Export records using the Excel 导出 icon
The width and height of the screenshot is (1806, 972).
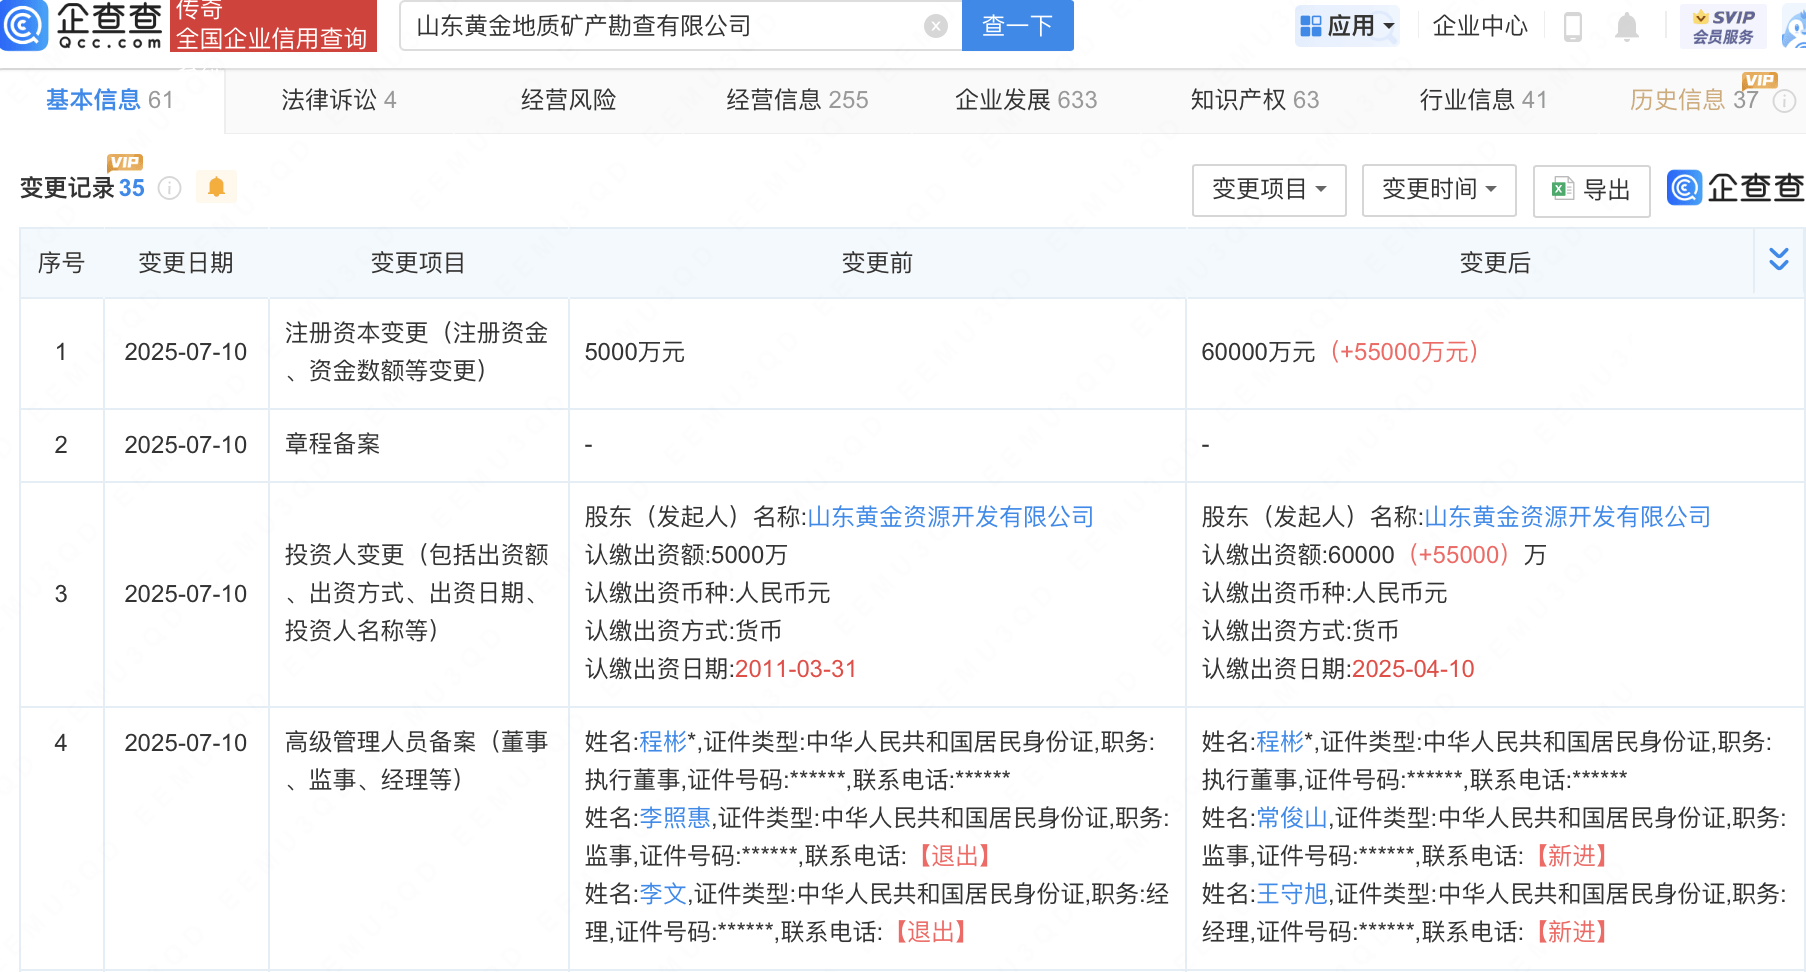(x=1591, y=189)
